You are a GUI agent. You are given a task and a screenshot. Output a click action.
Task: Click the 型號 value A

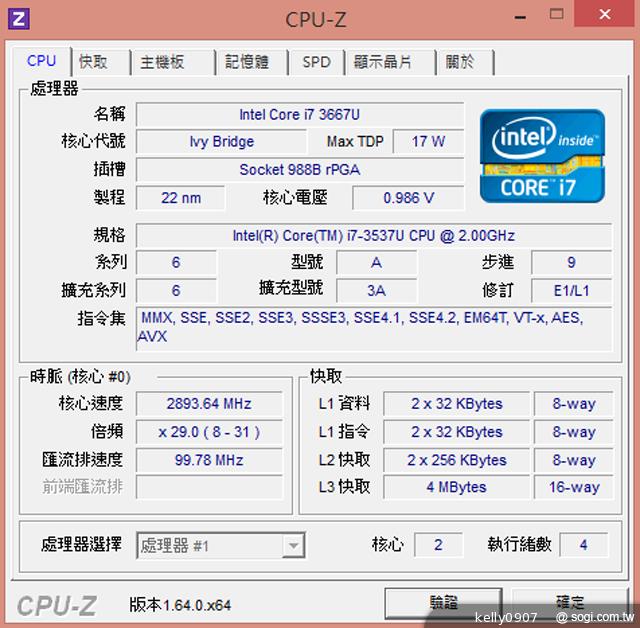pyautogui.click(x=376, y=262)
